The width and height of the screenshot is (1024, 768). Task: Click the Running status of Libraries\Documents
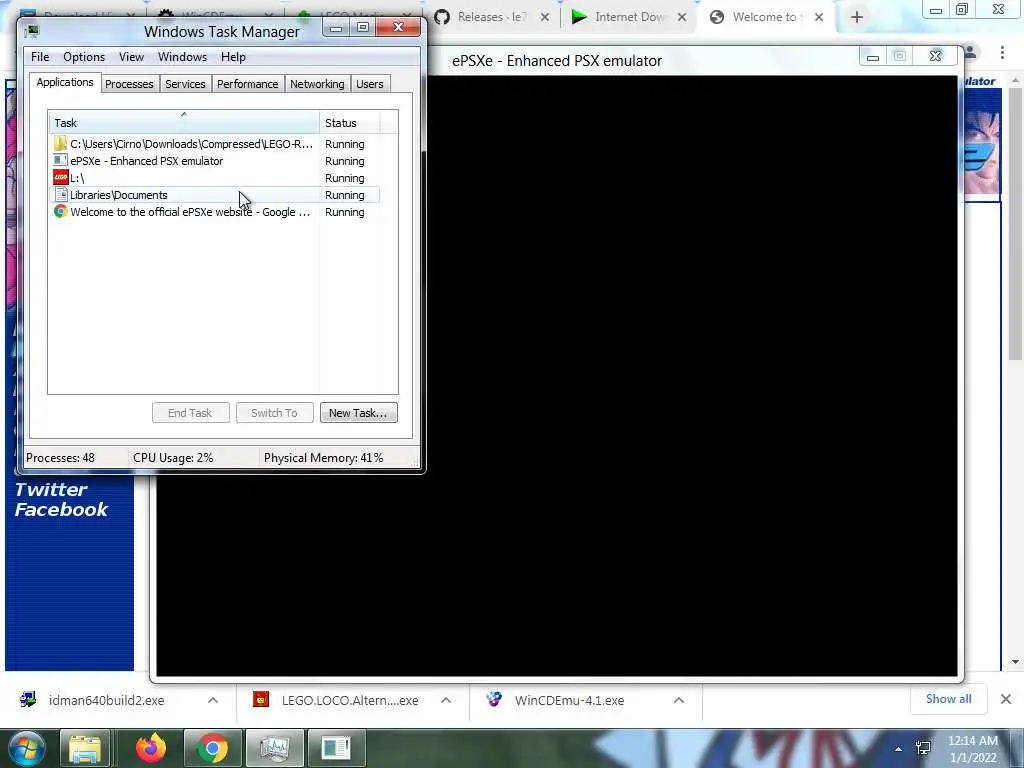pyautogui.click(x=345, y=195)
